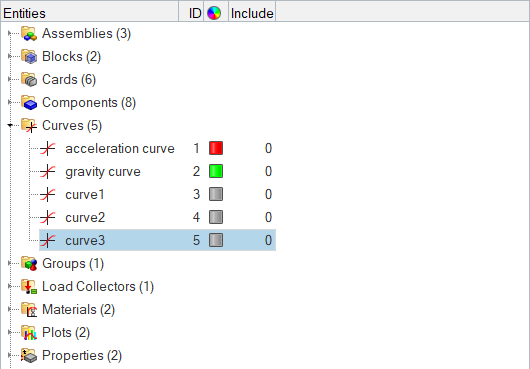The height and width of the screenshot is (369, 530).
Task: Expand the Cards (6) node
Action: [10, 79]
